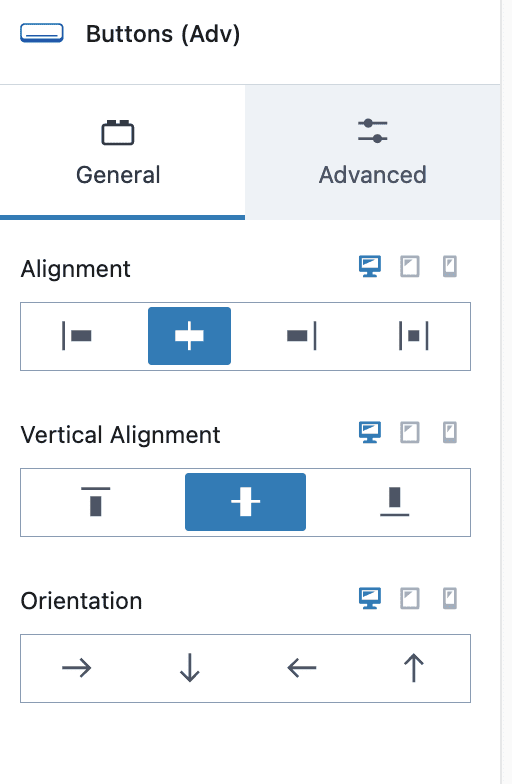This screenshot has height=784, width=512.
Task: Select left-to-right row orientation arrow
Action: 76,668
